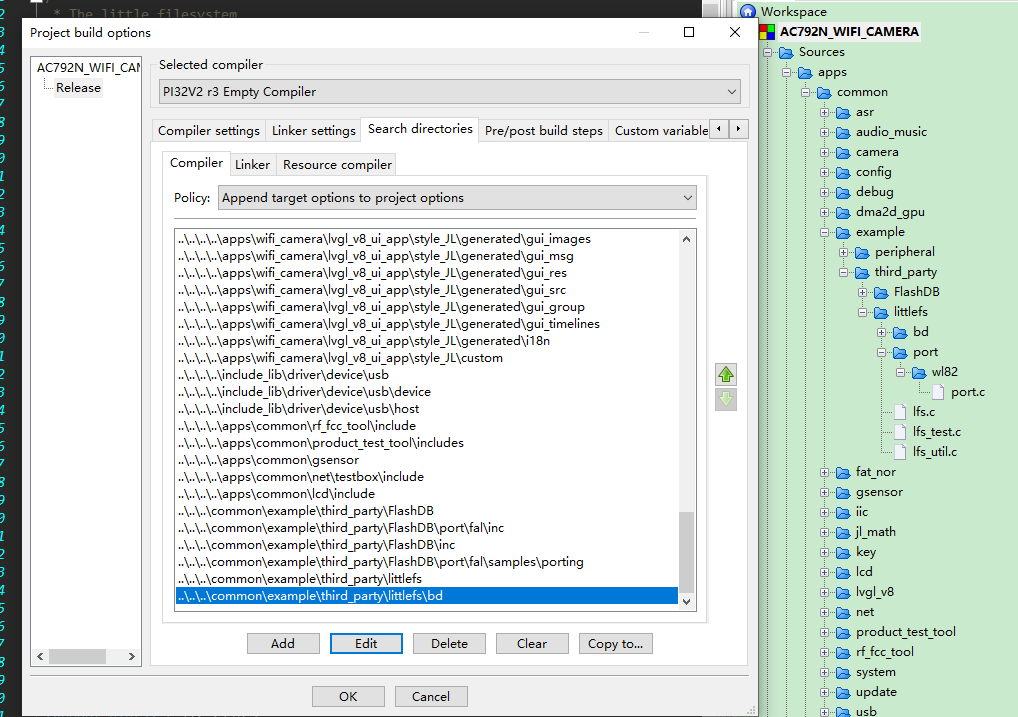Switch to Linker settings tab
This screenshot has width=1018, height=717.
click(x=314, y=131)
